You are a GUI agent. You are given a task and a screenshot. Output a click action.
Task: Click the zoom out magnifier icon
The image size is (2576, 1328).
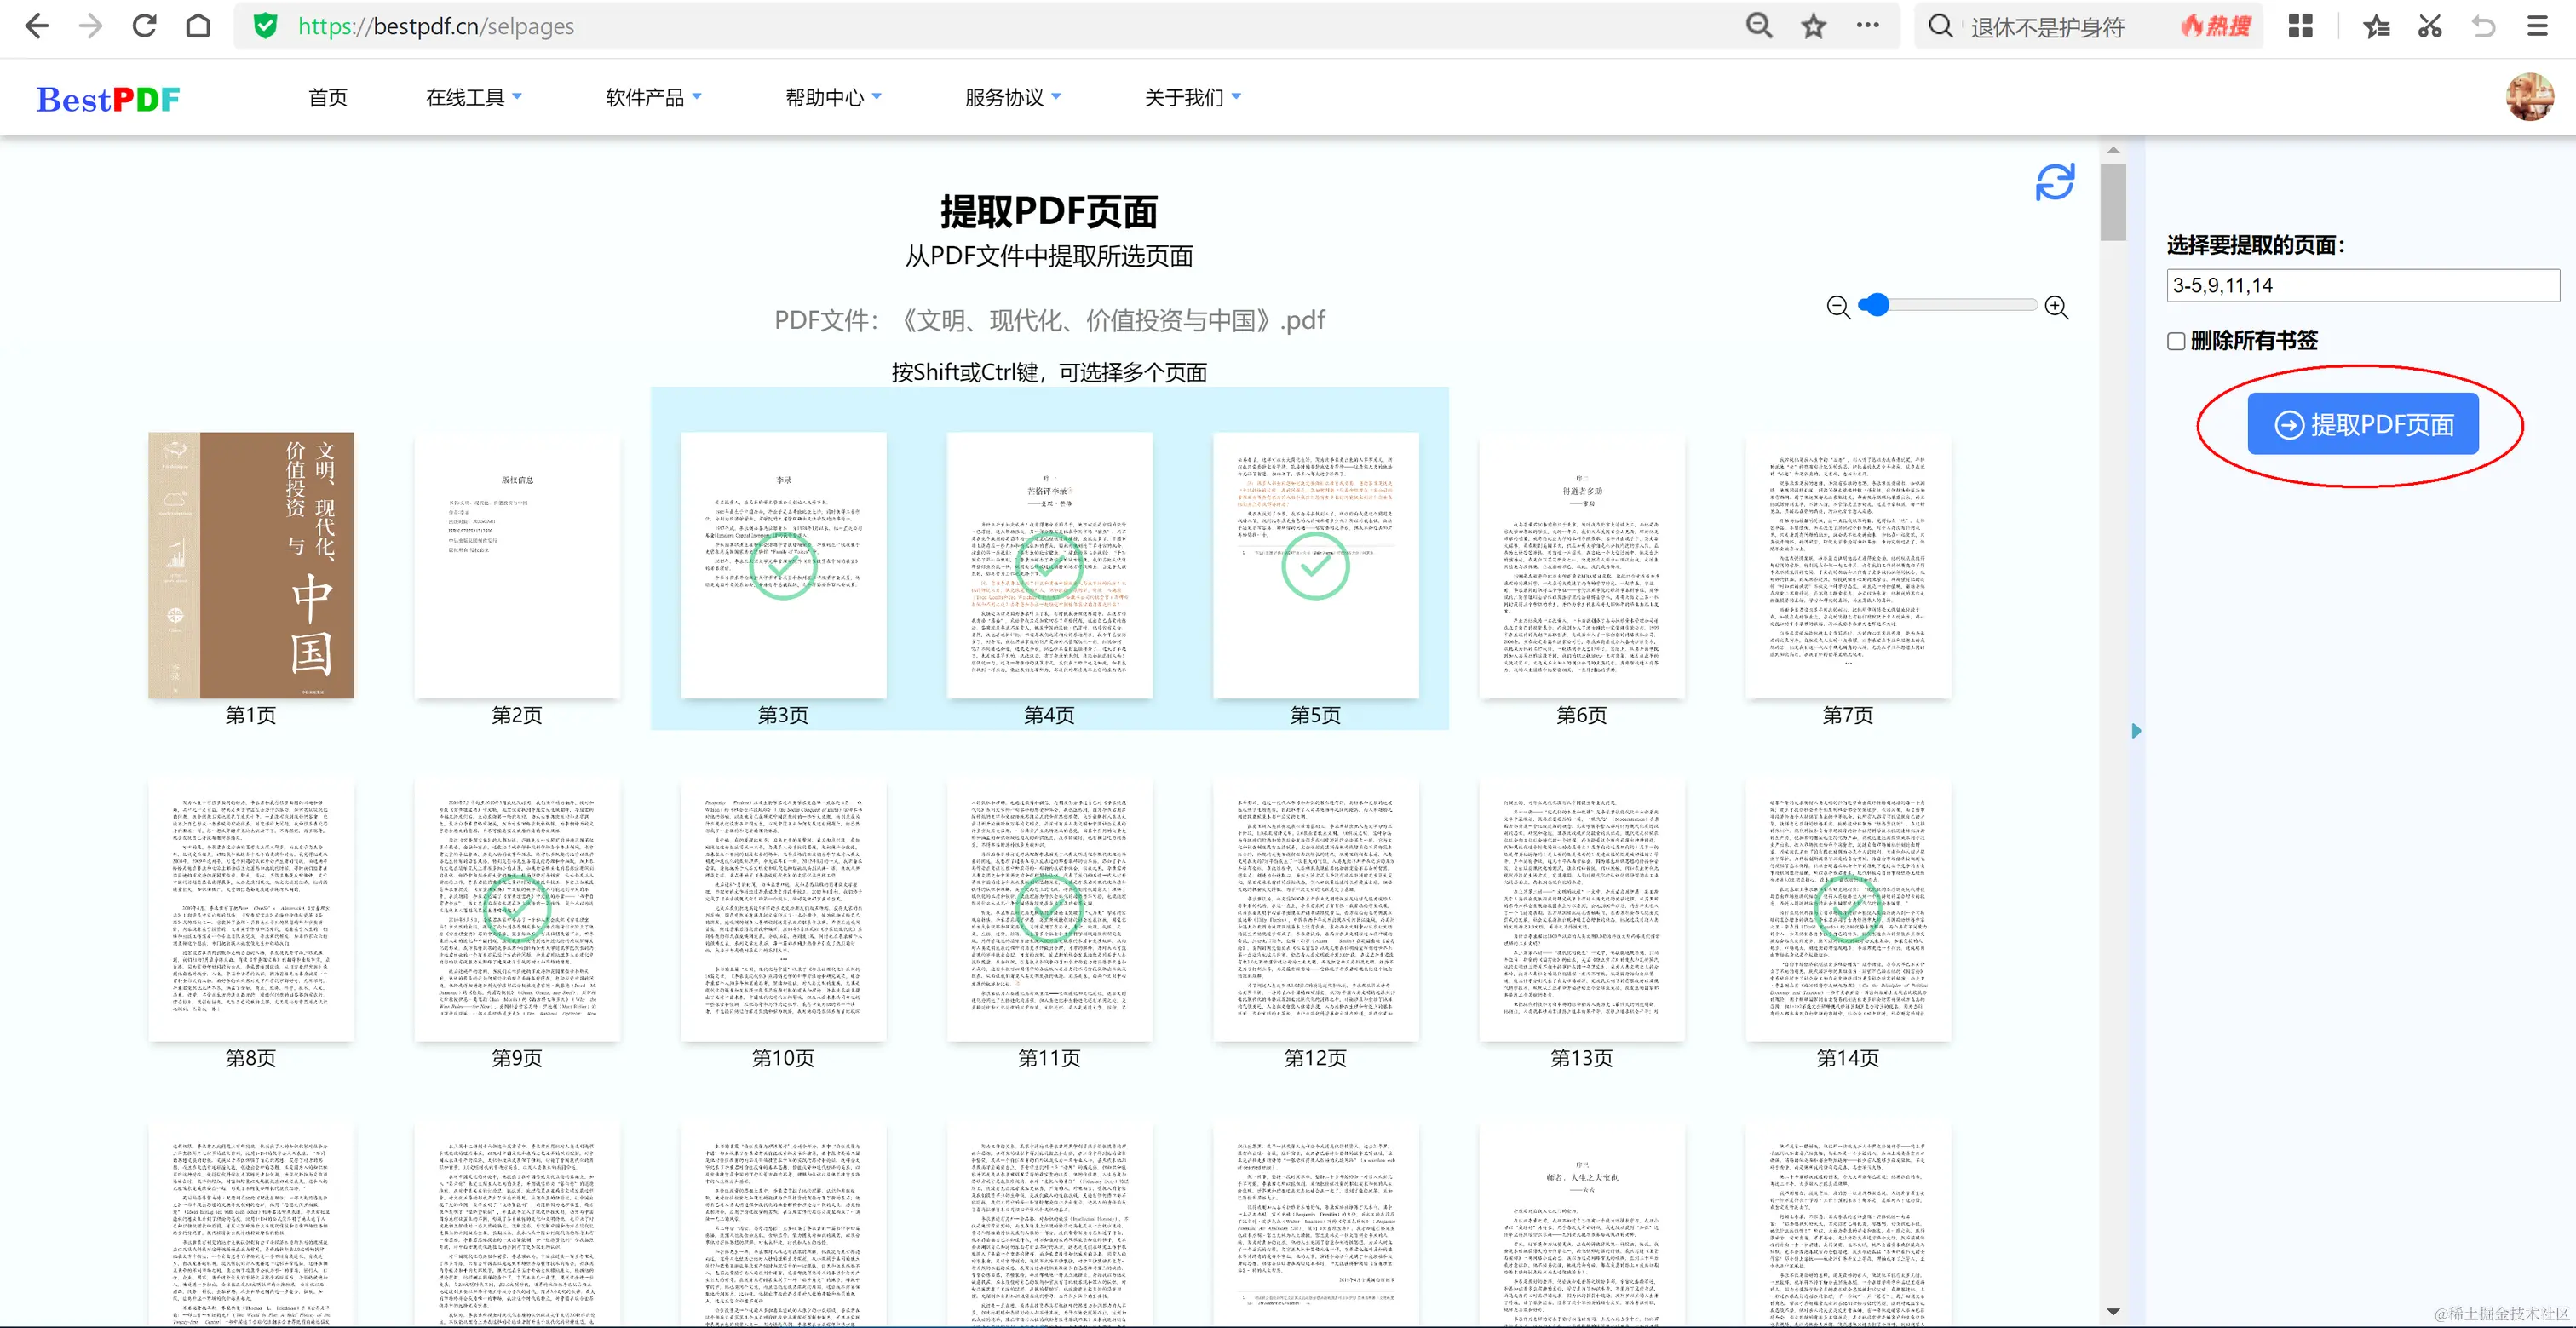(x=1838, y=307)
